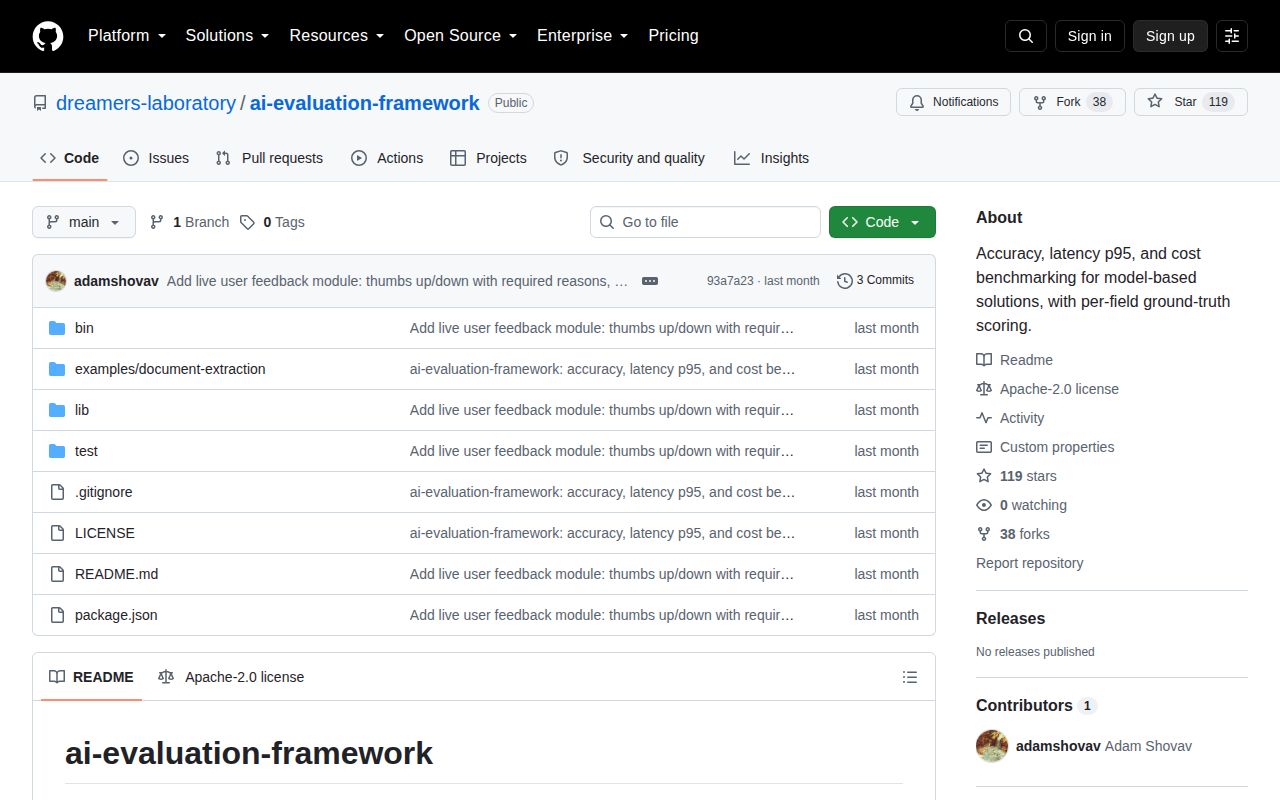Expand commit message ellipsis button
Viewport: 1280px width, 800px height.
(650, 281)
